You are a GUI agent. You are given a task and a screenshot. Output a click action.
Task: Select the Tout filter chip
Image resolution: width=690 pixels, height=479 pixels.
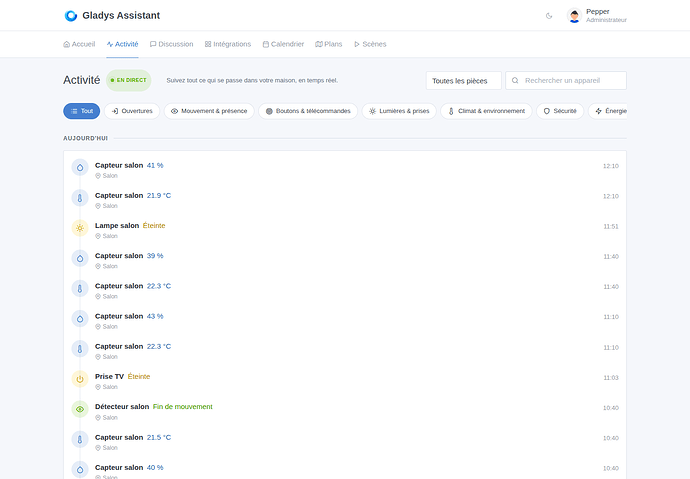tap(82, 111)
